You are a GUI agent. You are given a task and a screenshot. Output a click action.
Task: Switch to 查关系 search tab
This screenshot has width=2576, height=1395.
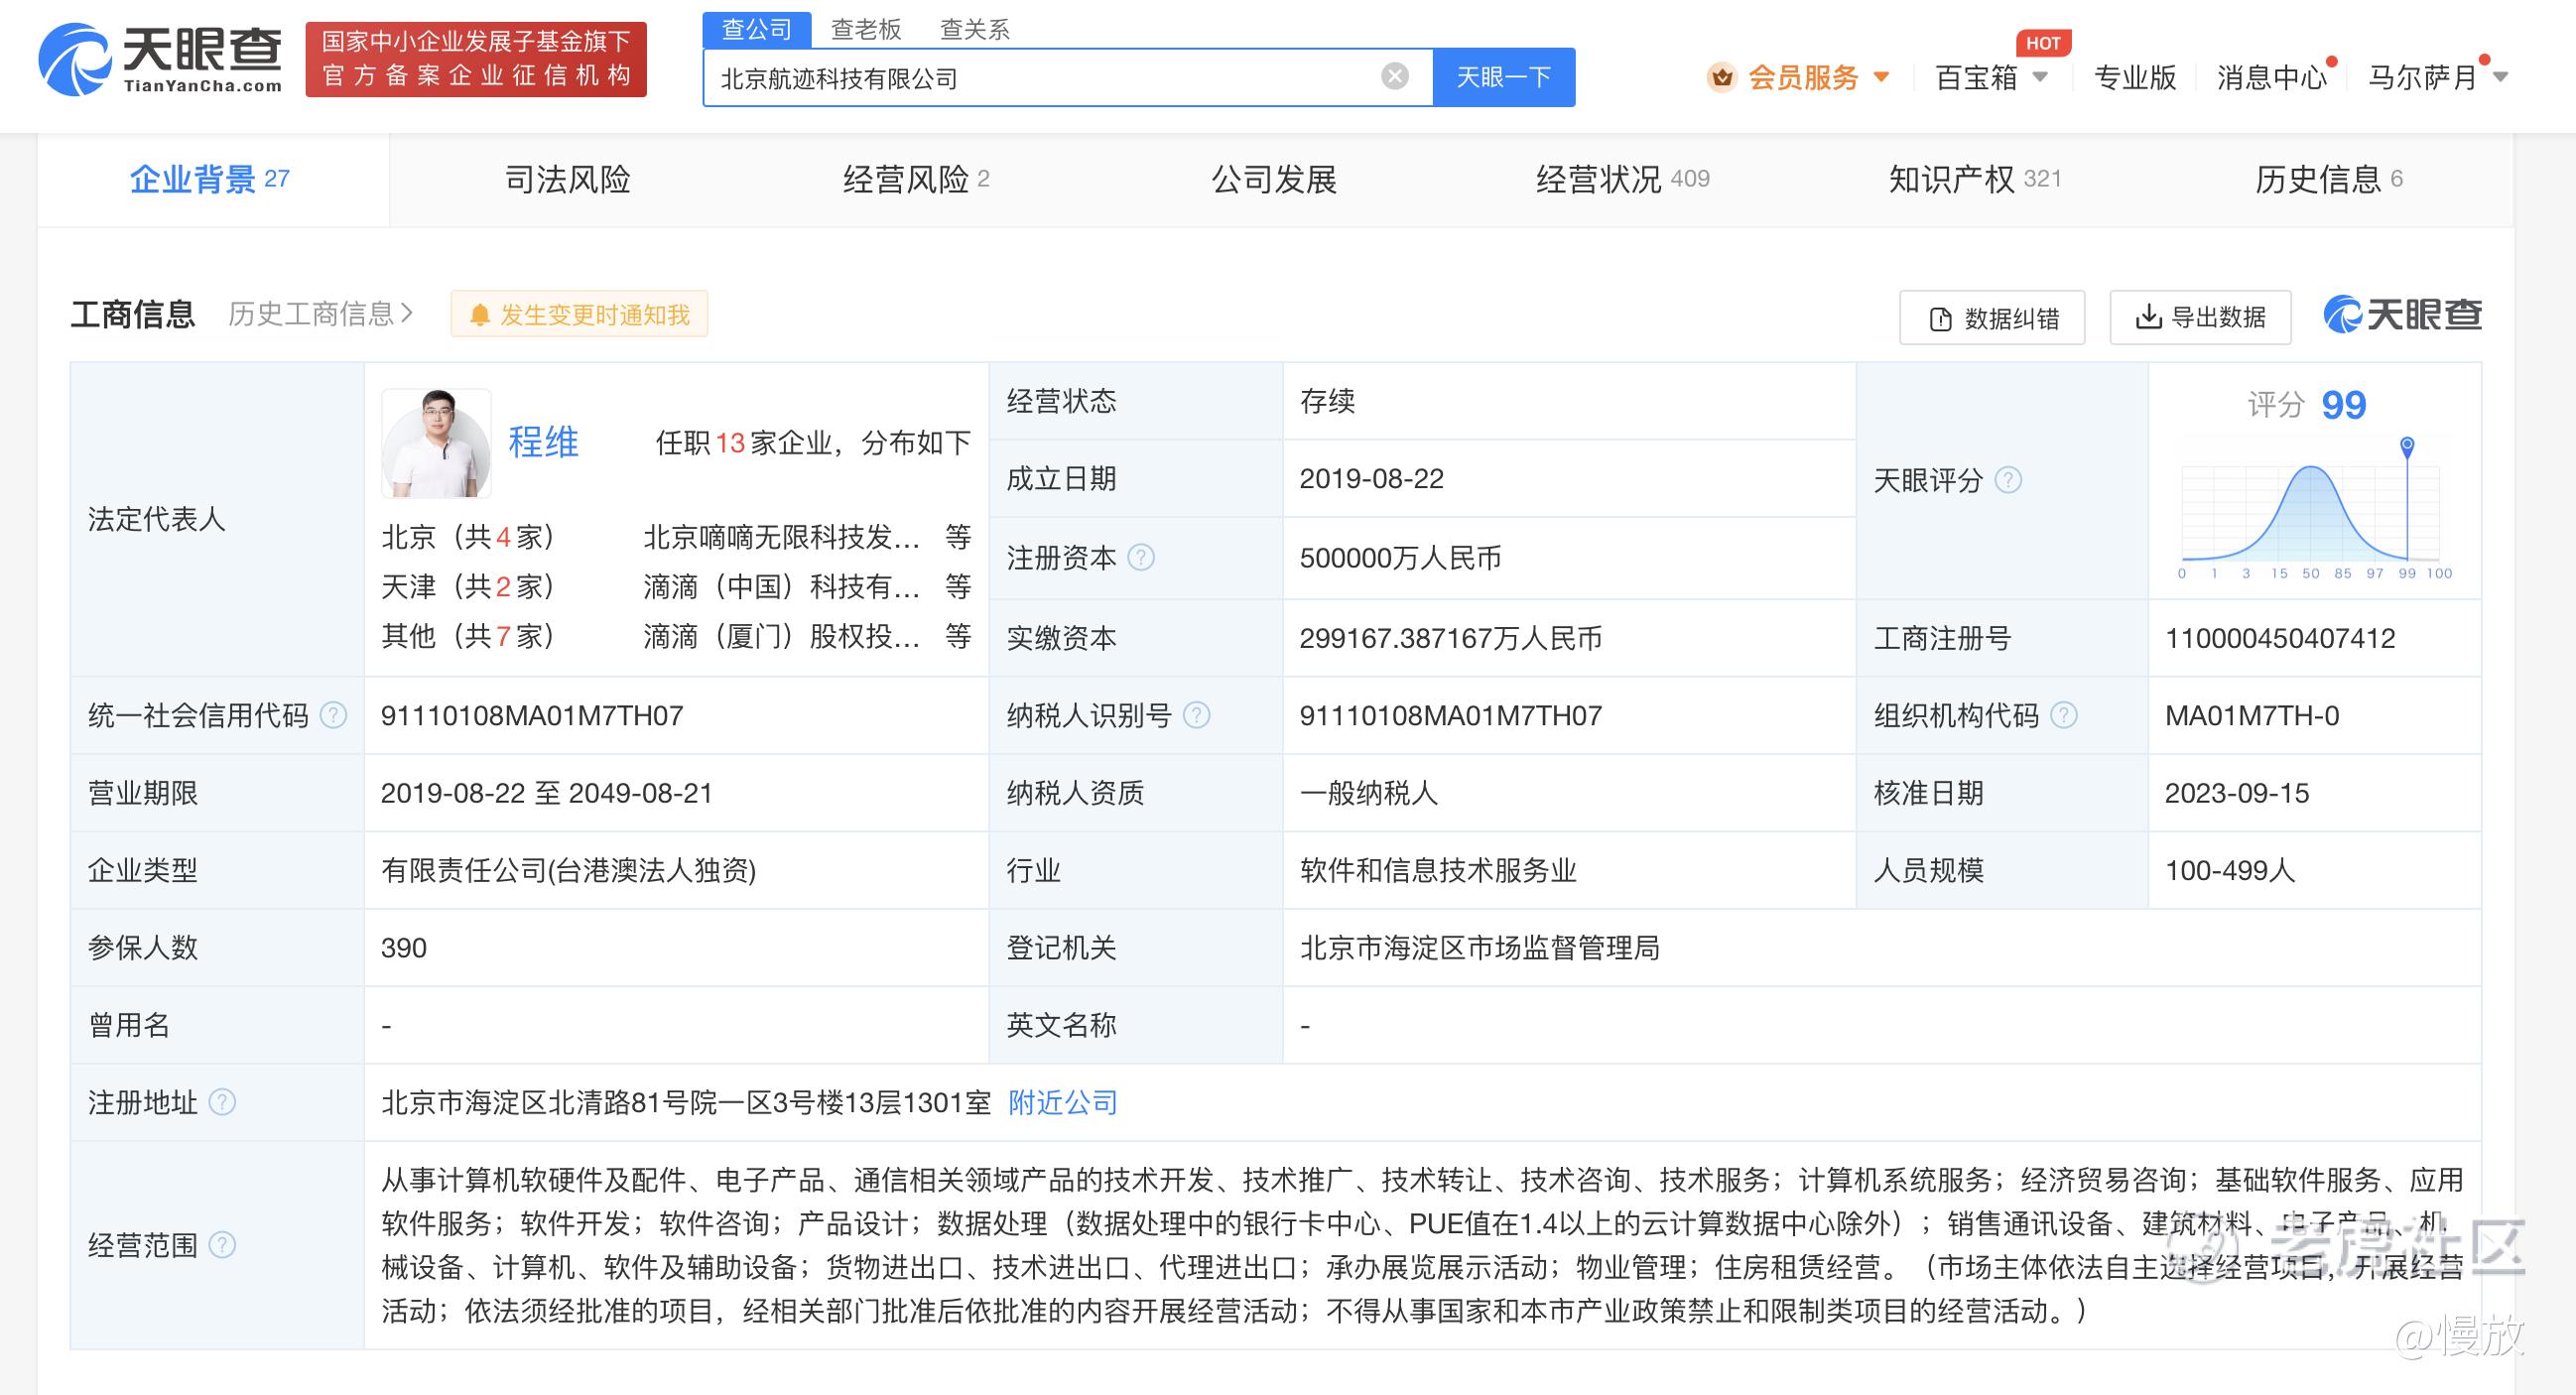[975, 30]
